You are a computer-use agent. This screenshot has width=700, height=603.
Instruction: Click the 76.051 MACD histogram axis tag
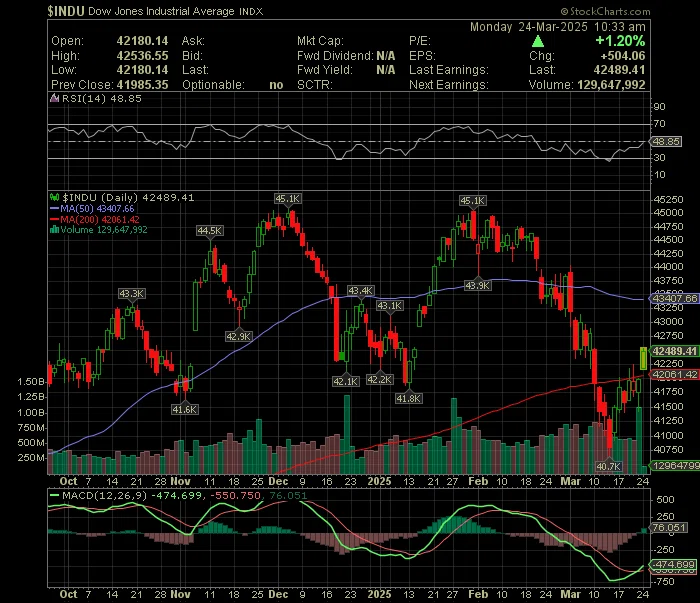coord(669,528)
